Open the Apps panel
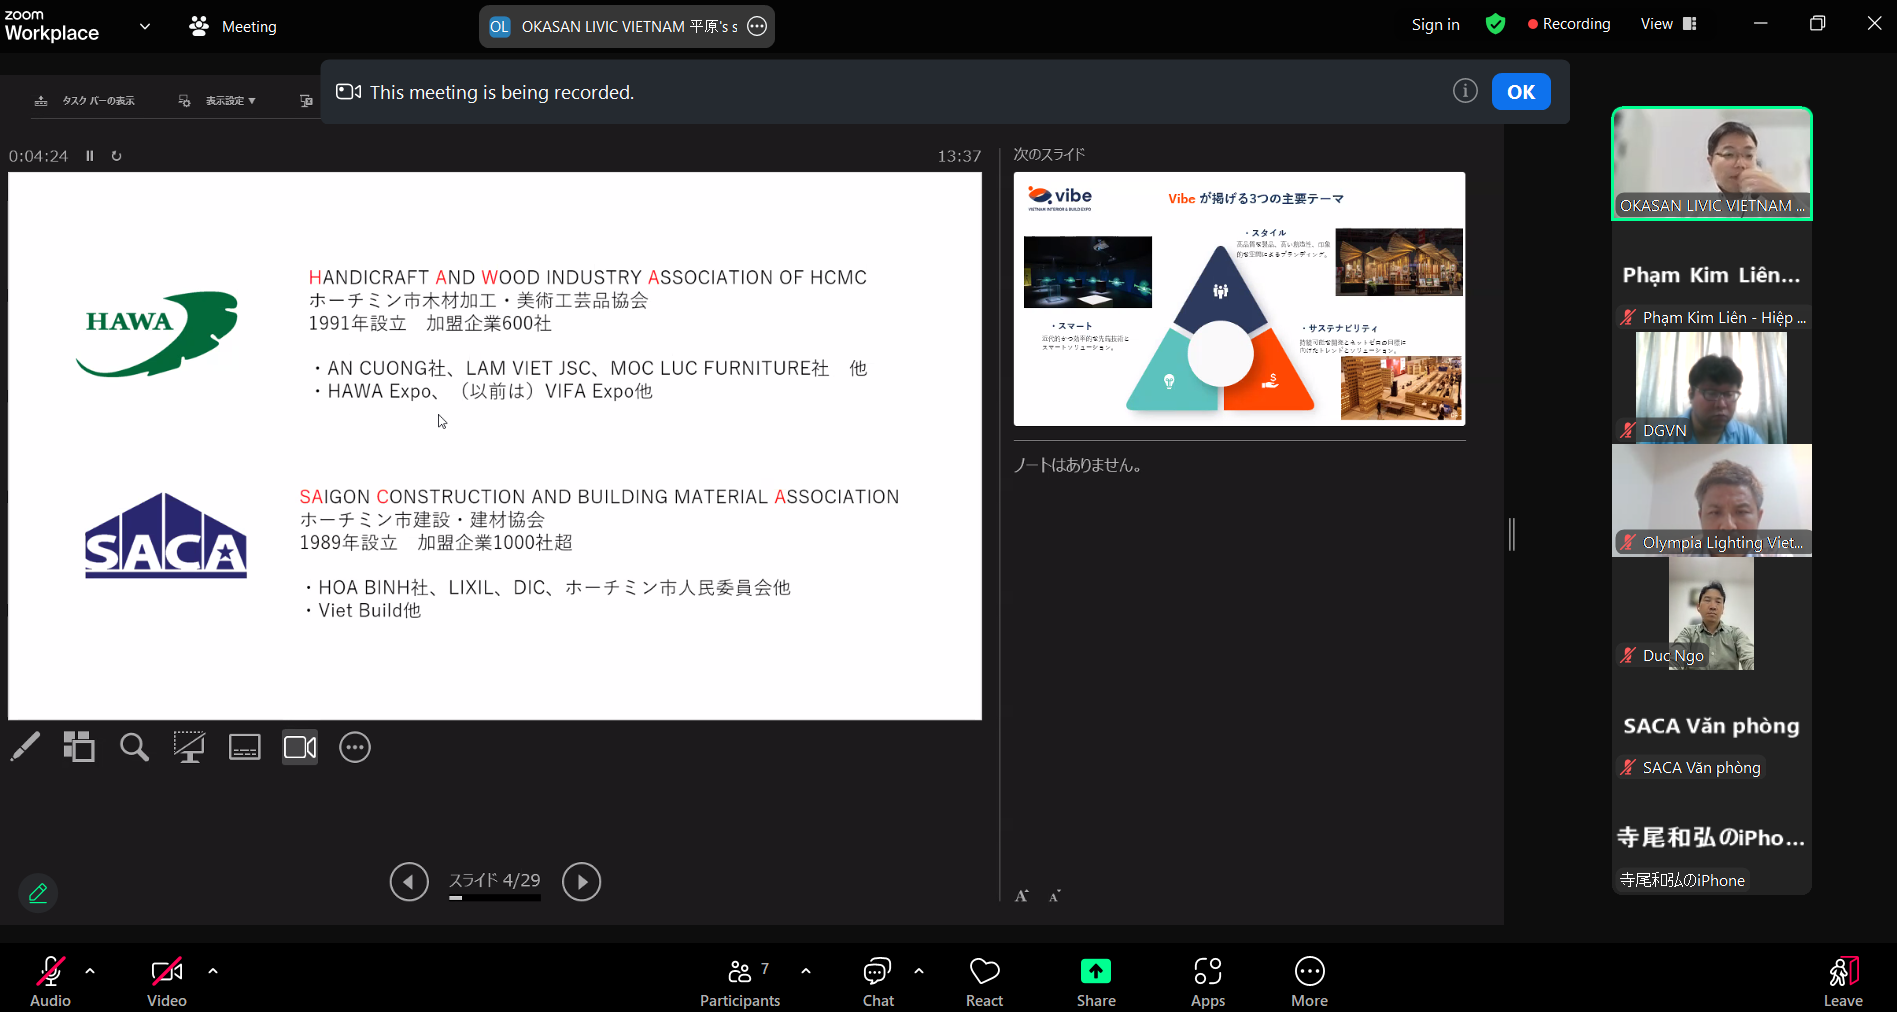The image size is (1897, 1012). (x=1207, y=982)
